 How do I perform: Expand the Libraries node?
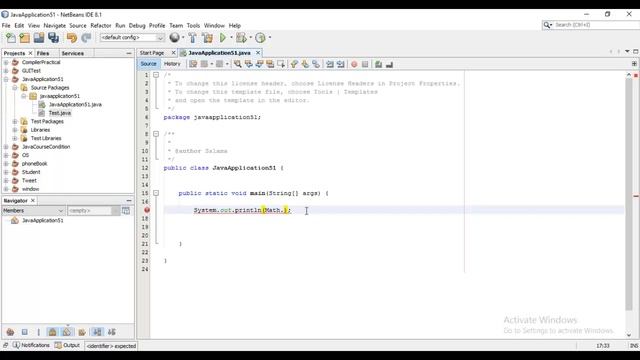(15, 130)
